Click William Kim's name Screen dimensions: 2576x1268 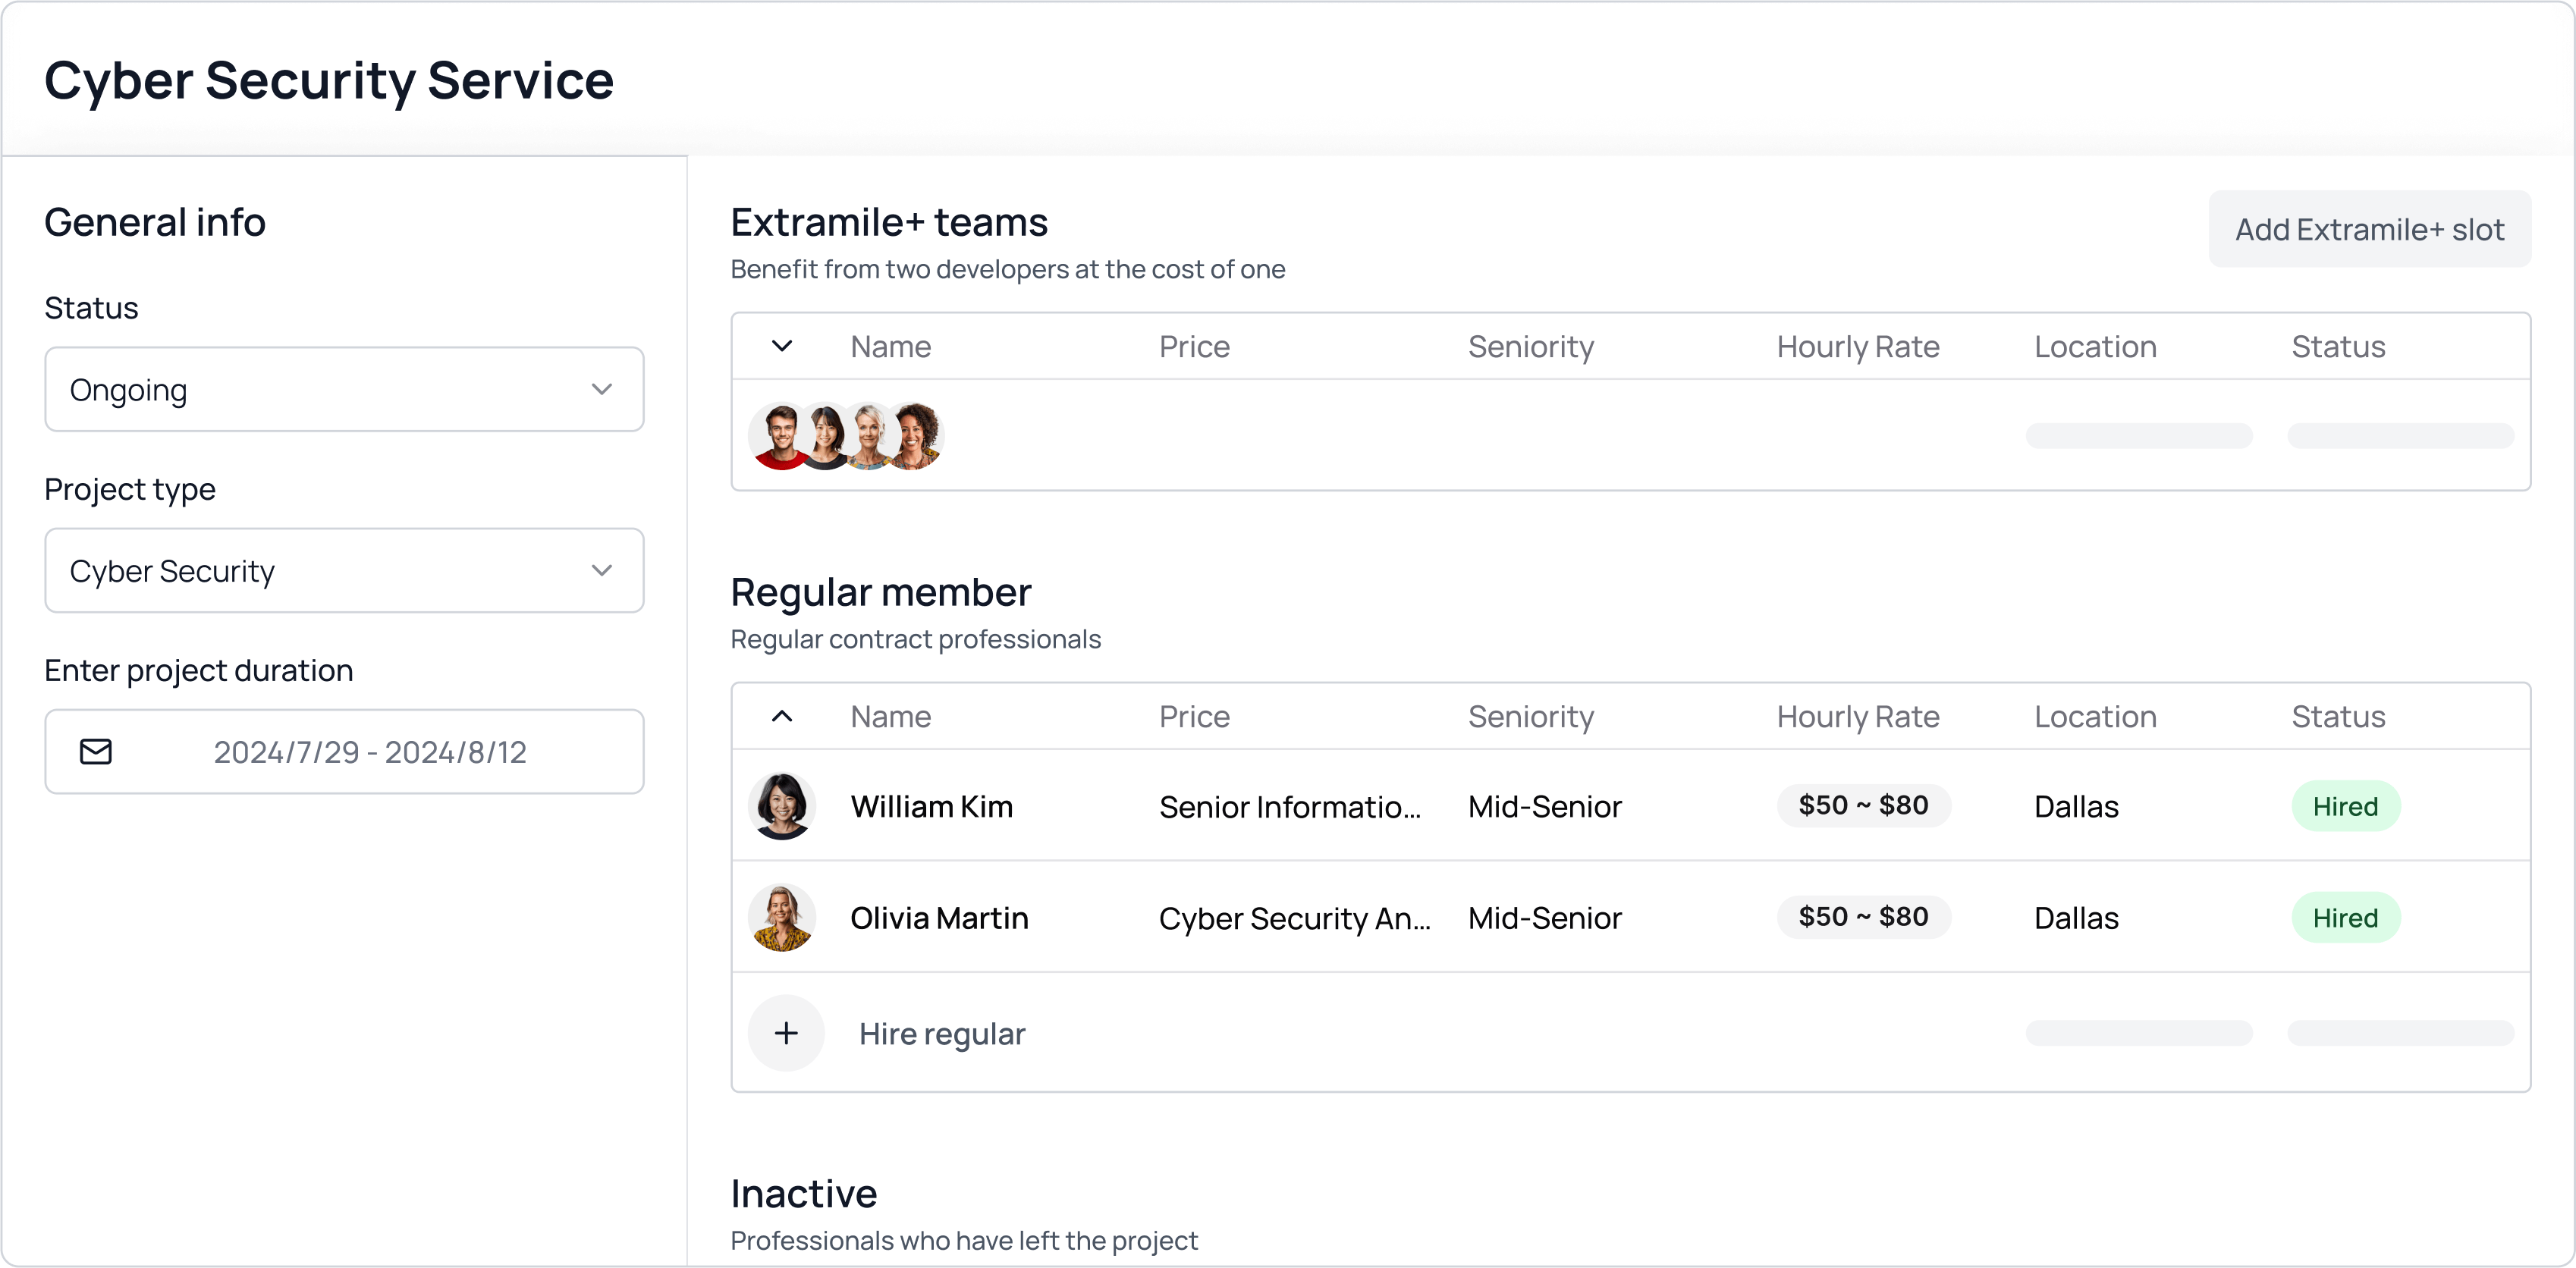click(x=931, y=806)
